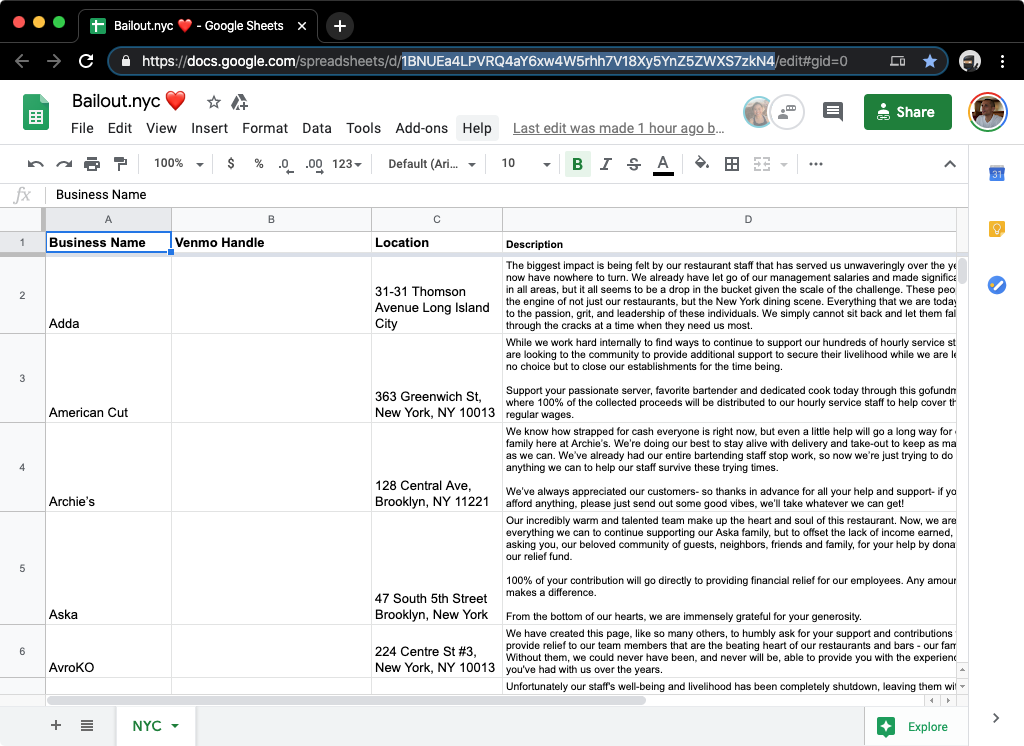Star the Bailout.nyc document
Screen dimensions: 1024x746
(214, 102)
